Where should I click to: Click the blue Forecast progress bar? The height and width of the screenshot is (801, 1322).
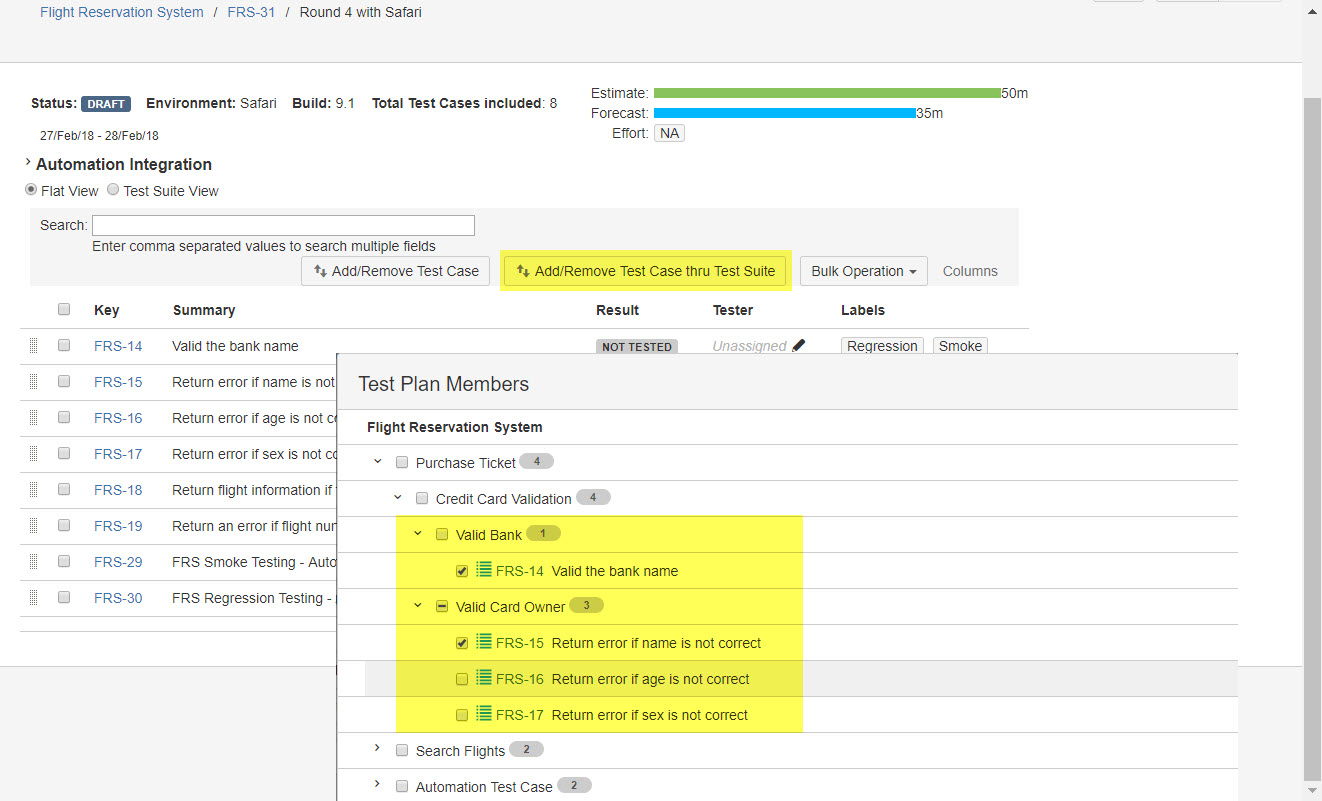point(784,113)
